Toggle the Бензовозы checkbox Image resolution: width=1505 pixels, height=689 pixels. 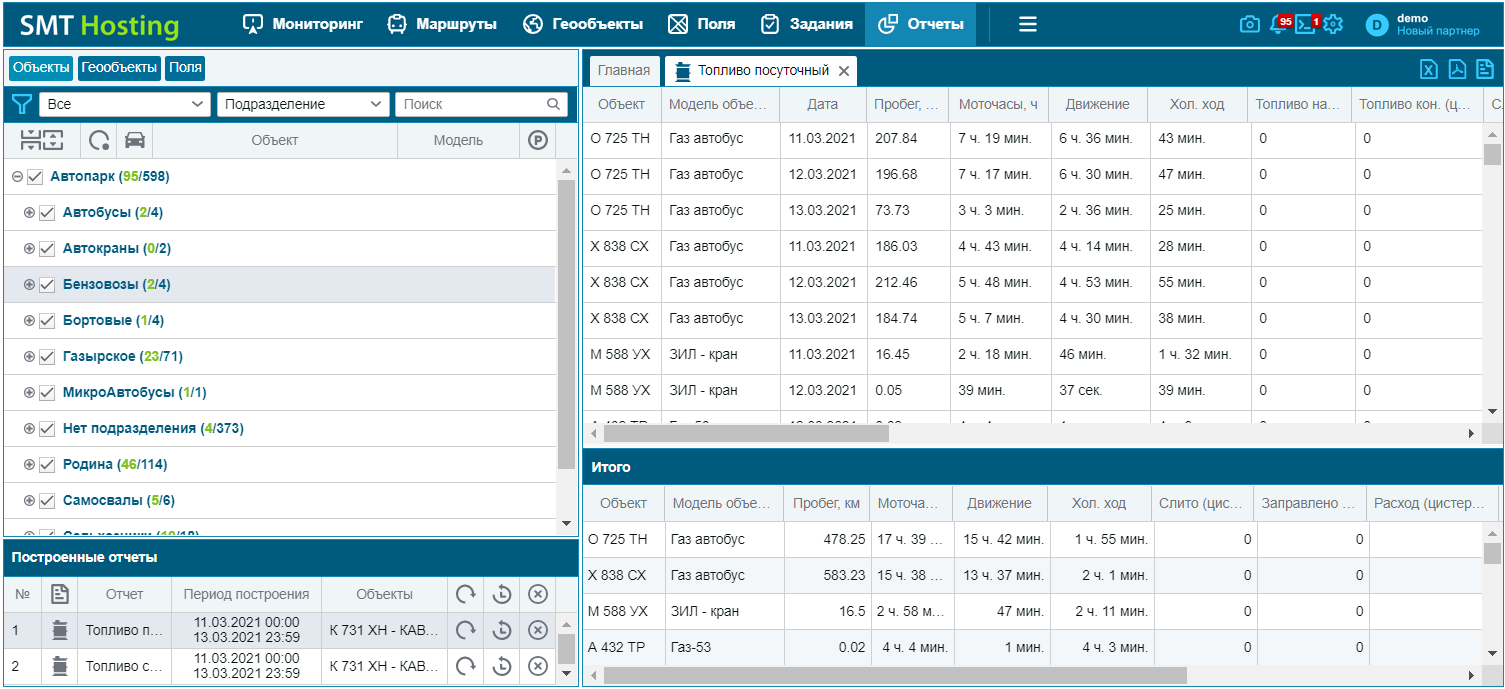47,285
